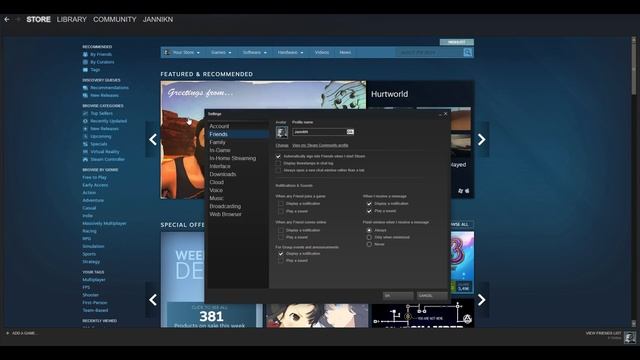Click the Steam Controller category icon
This screenshot has width=640, height=360.
coord(85,160)
